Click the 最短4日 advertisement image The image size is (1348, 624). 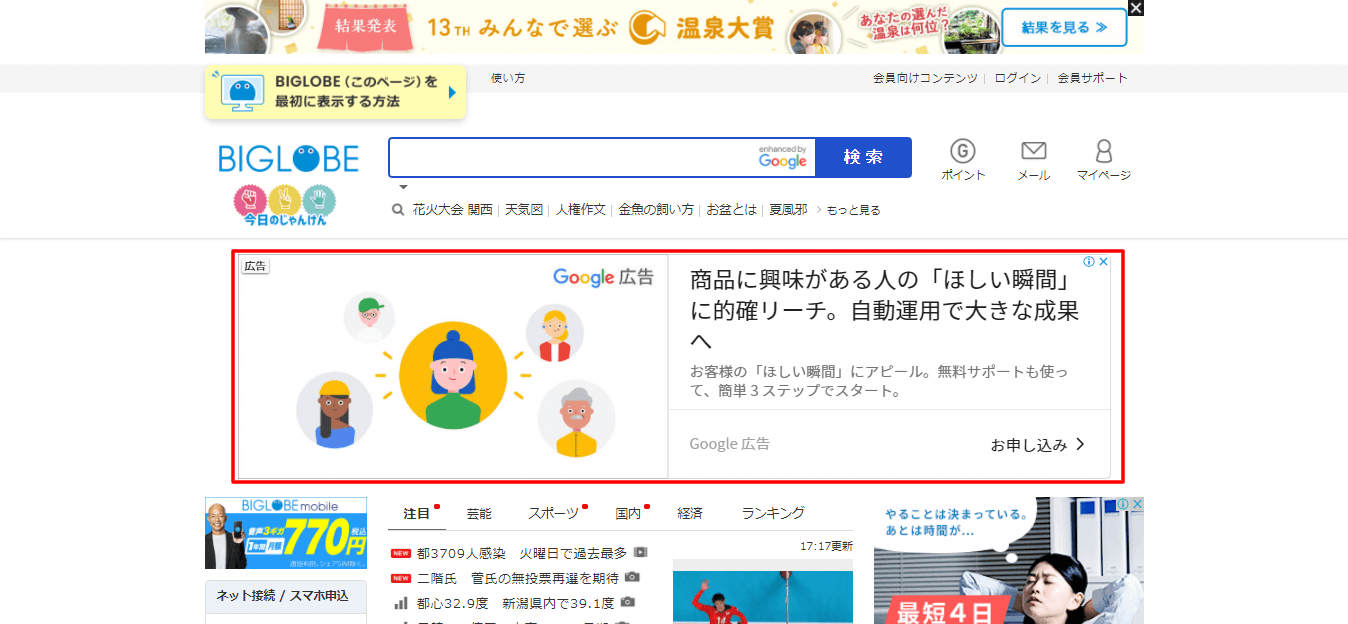1009,561
